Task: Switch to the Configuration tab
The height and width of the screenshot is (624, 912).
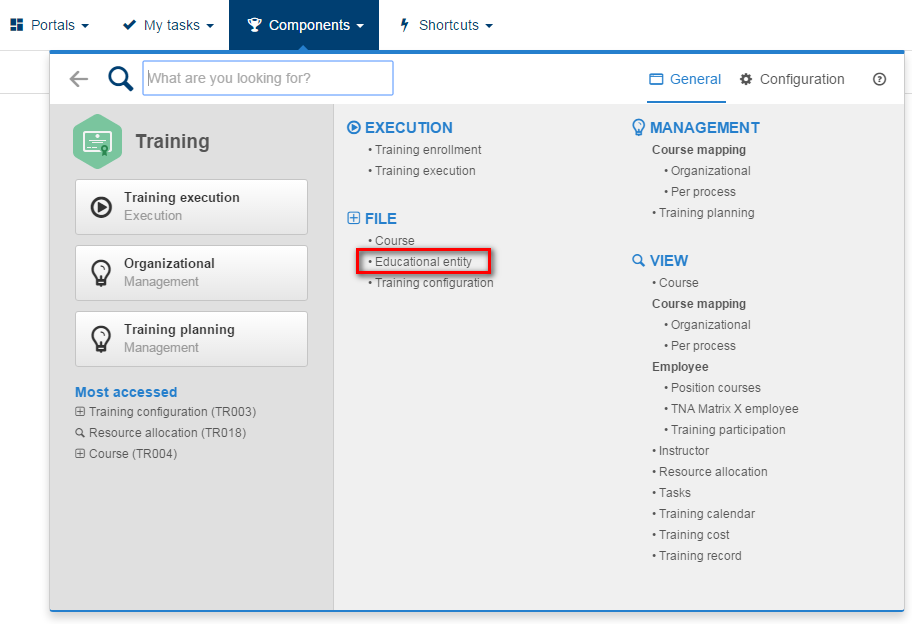Action: 792,79
